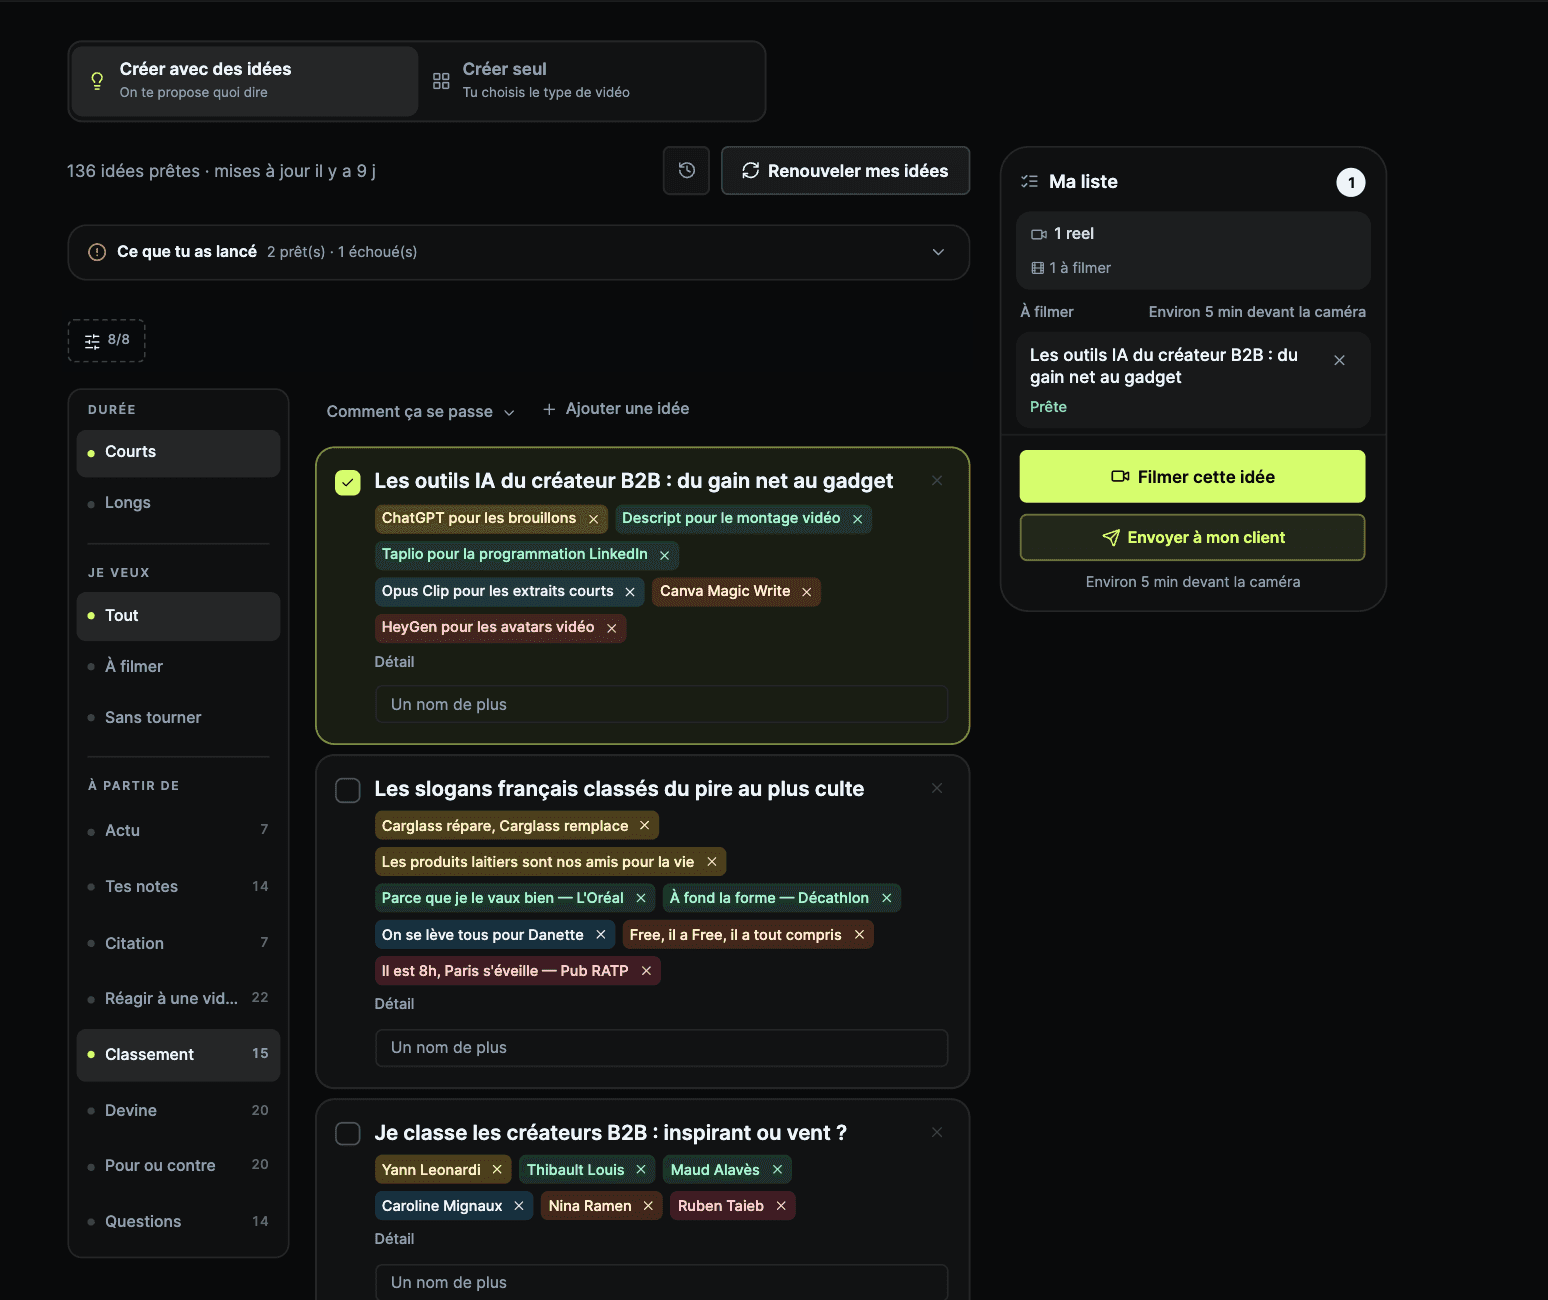This screenshot has width=1548, height=1300.
Task: Filter ideas by Citation source
Action: [178, 943]
